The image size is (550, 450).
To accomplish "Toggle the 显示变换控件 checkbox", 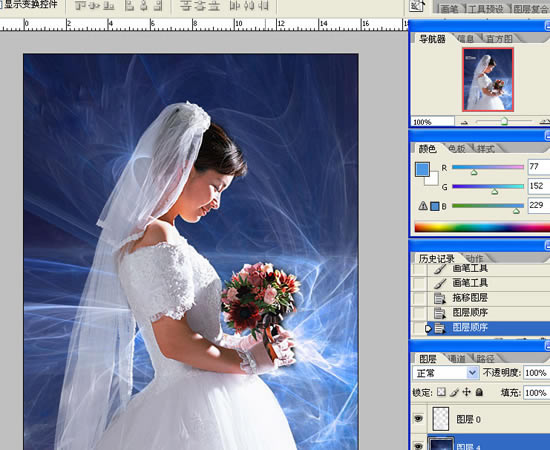I will pos(1,5).
